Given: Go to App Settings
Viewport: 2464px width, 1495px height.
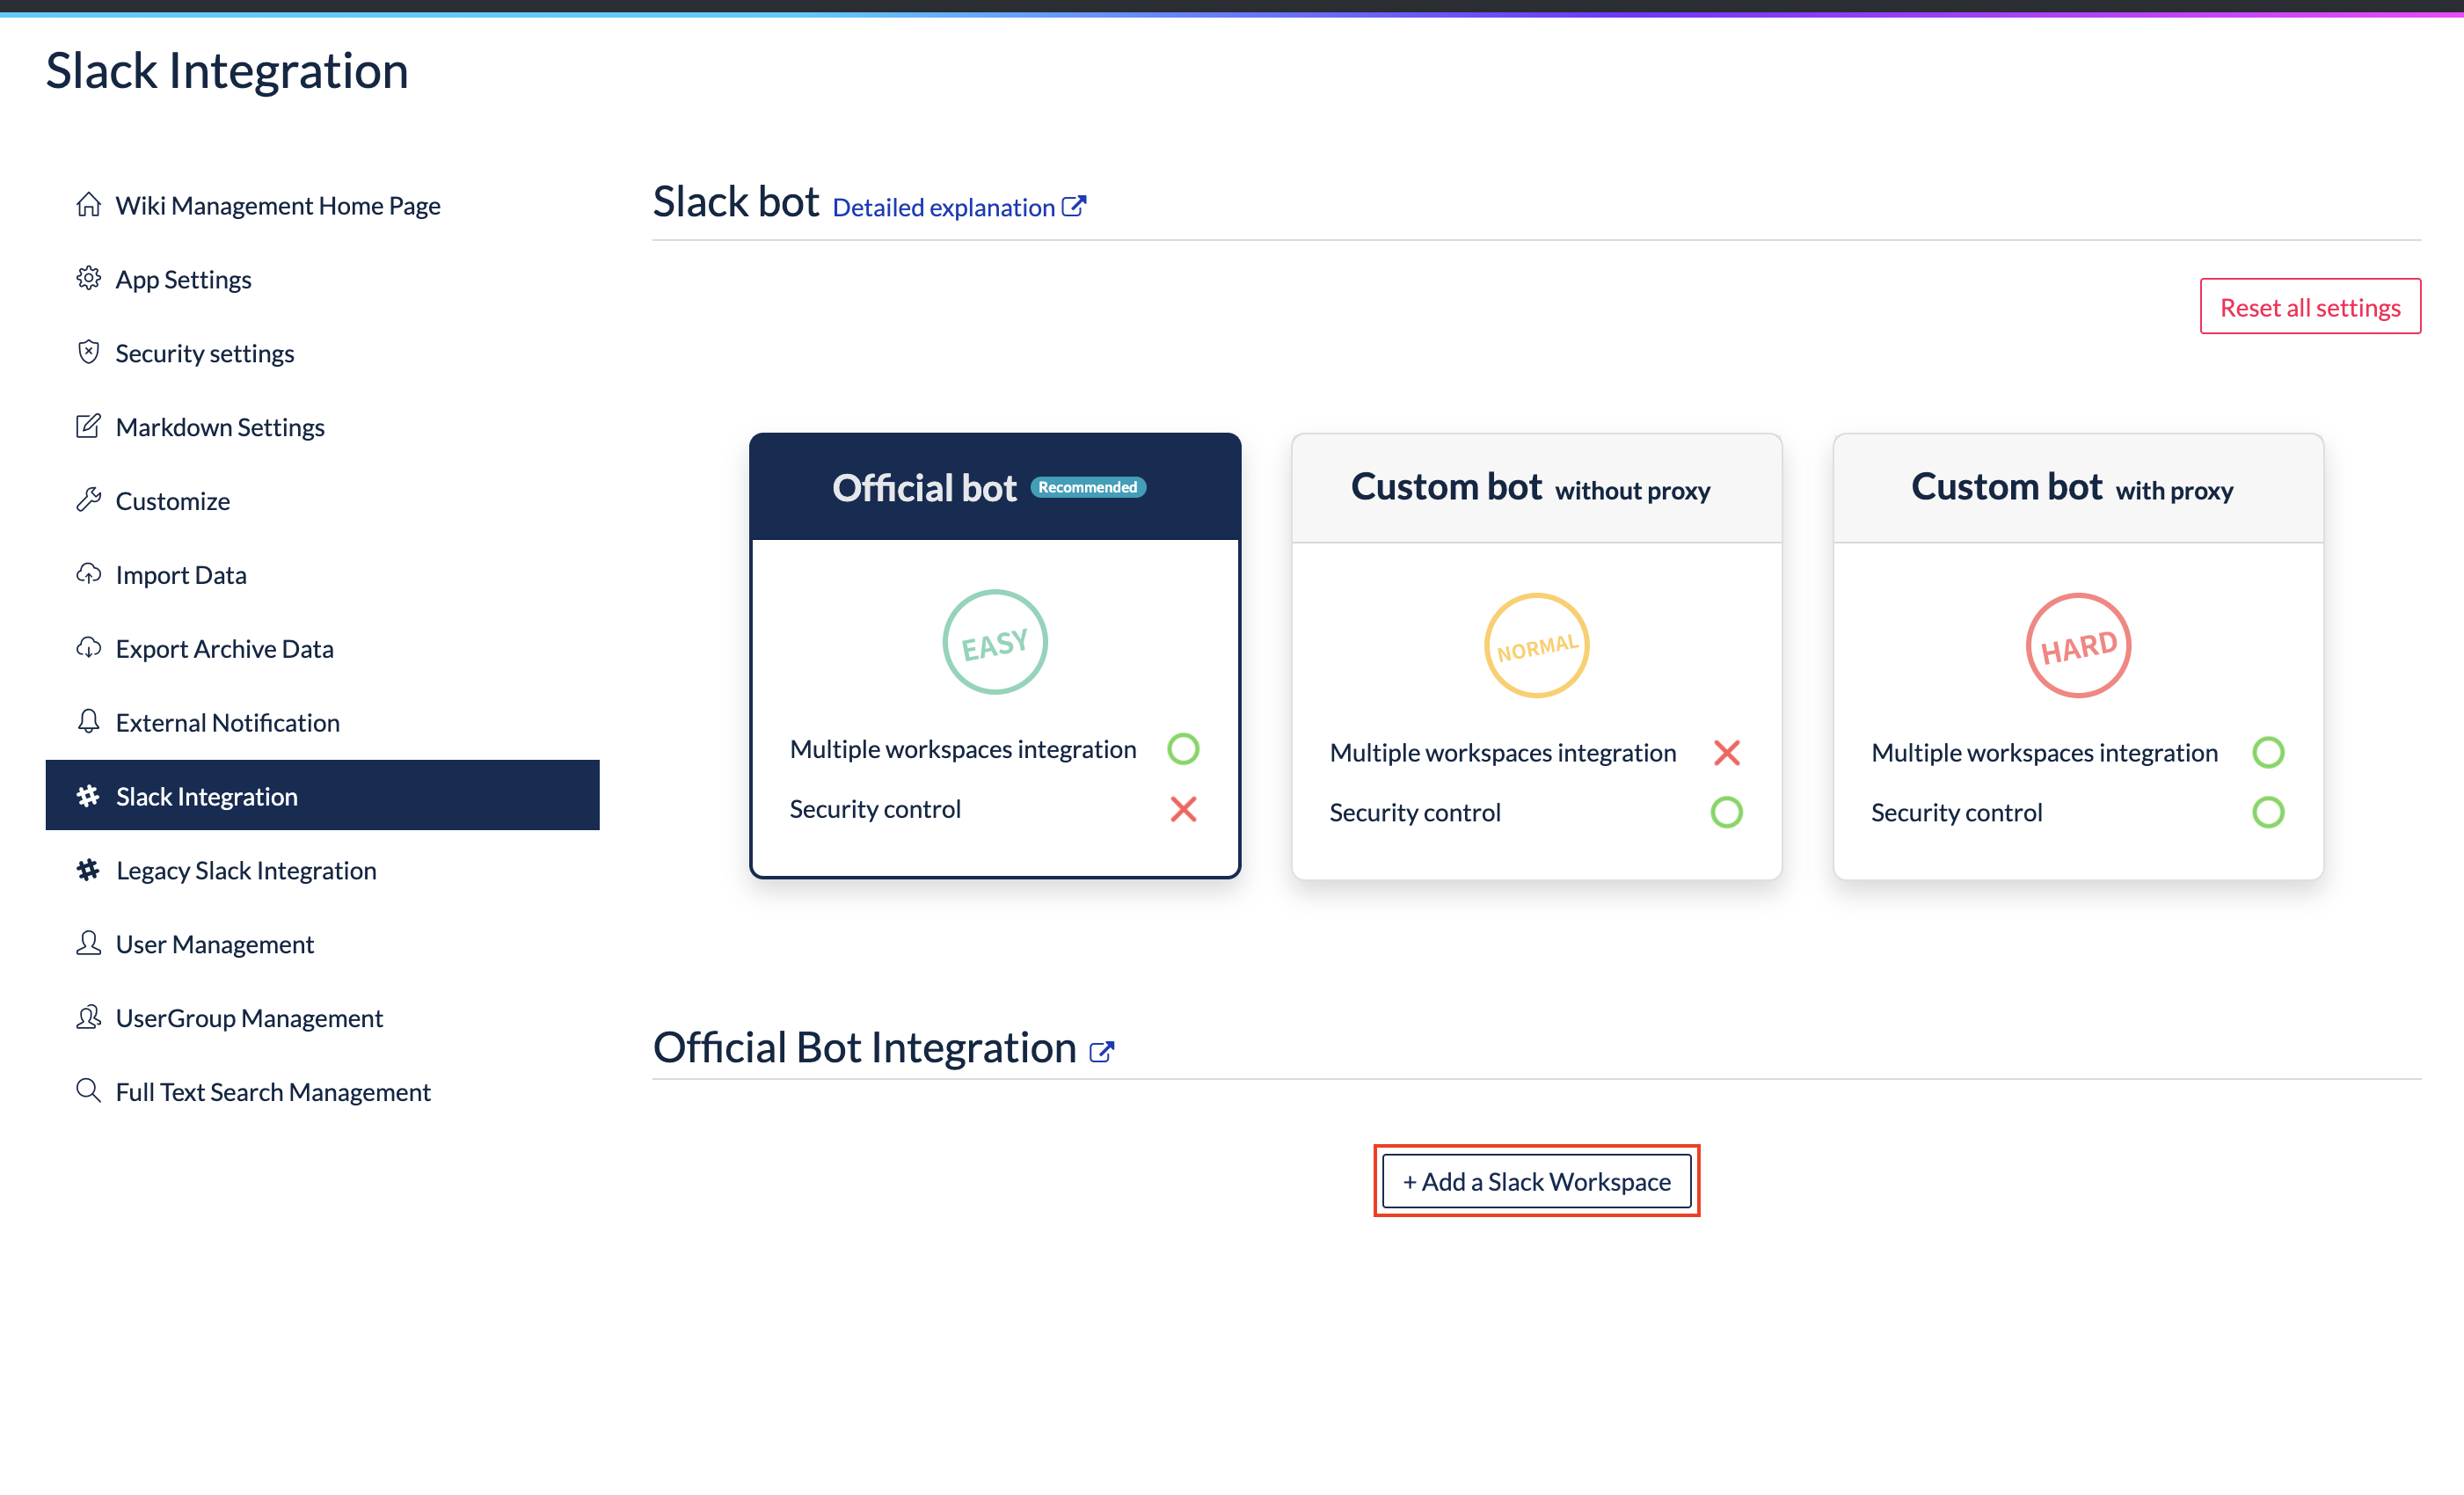Looking at the screenshot, I should coord(322,279).
